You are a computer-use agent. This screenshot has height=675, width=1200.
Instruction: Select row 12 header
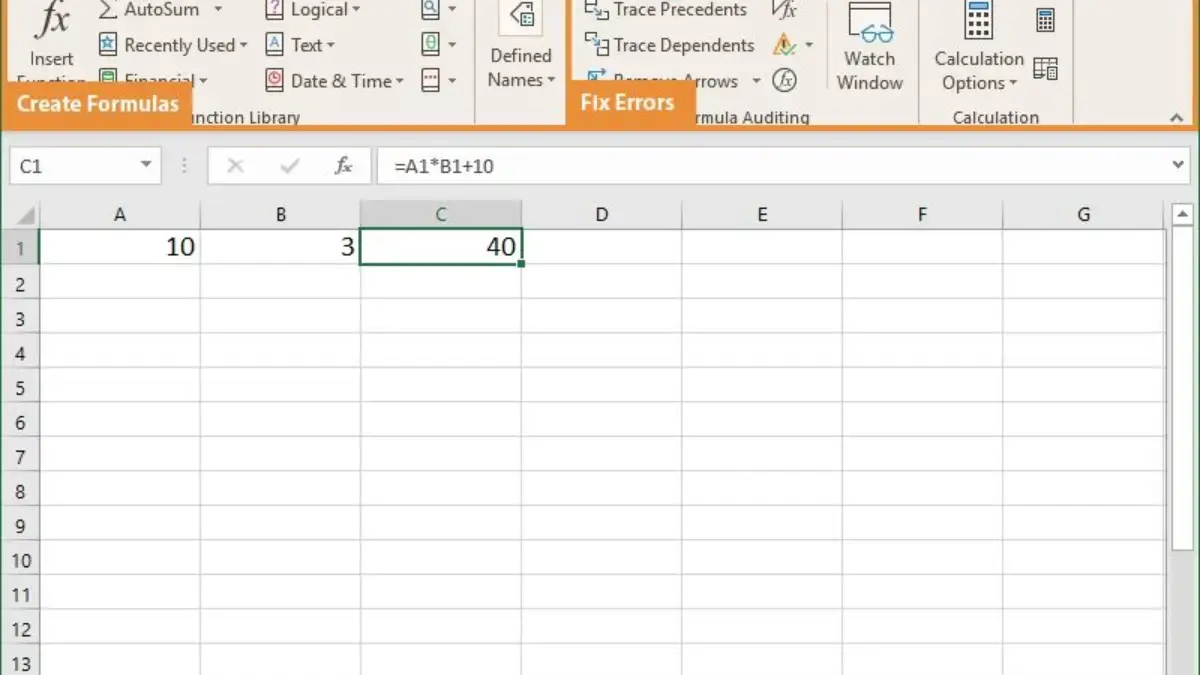(x=20, y=629)
